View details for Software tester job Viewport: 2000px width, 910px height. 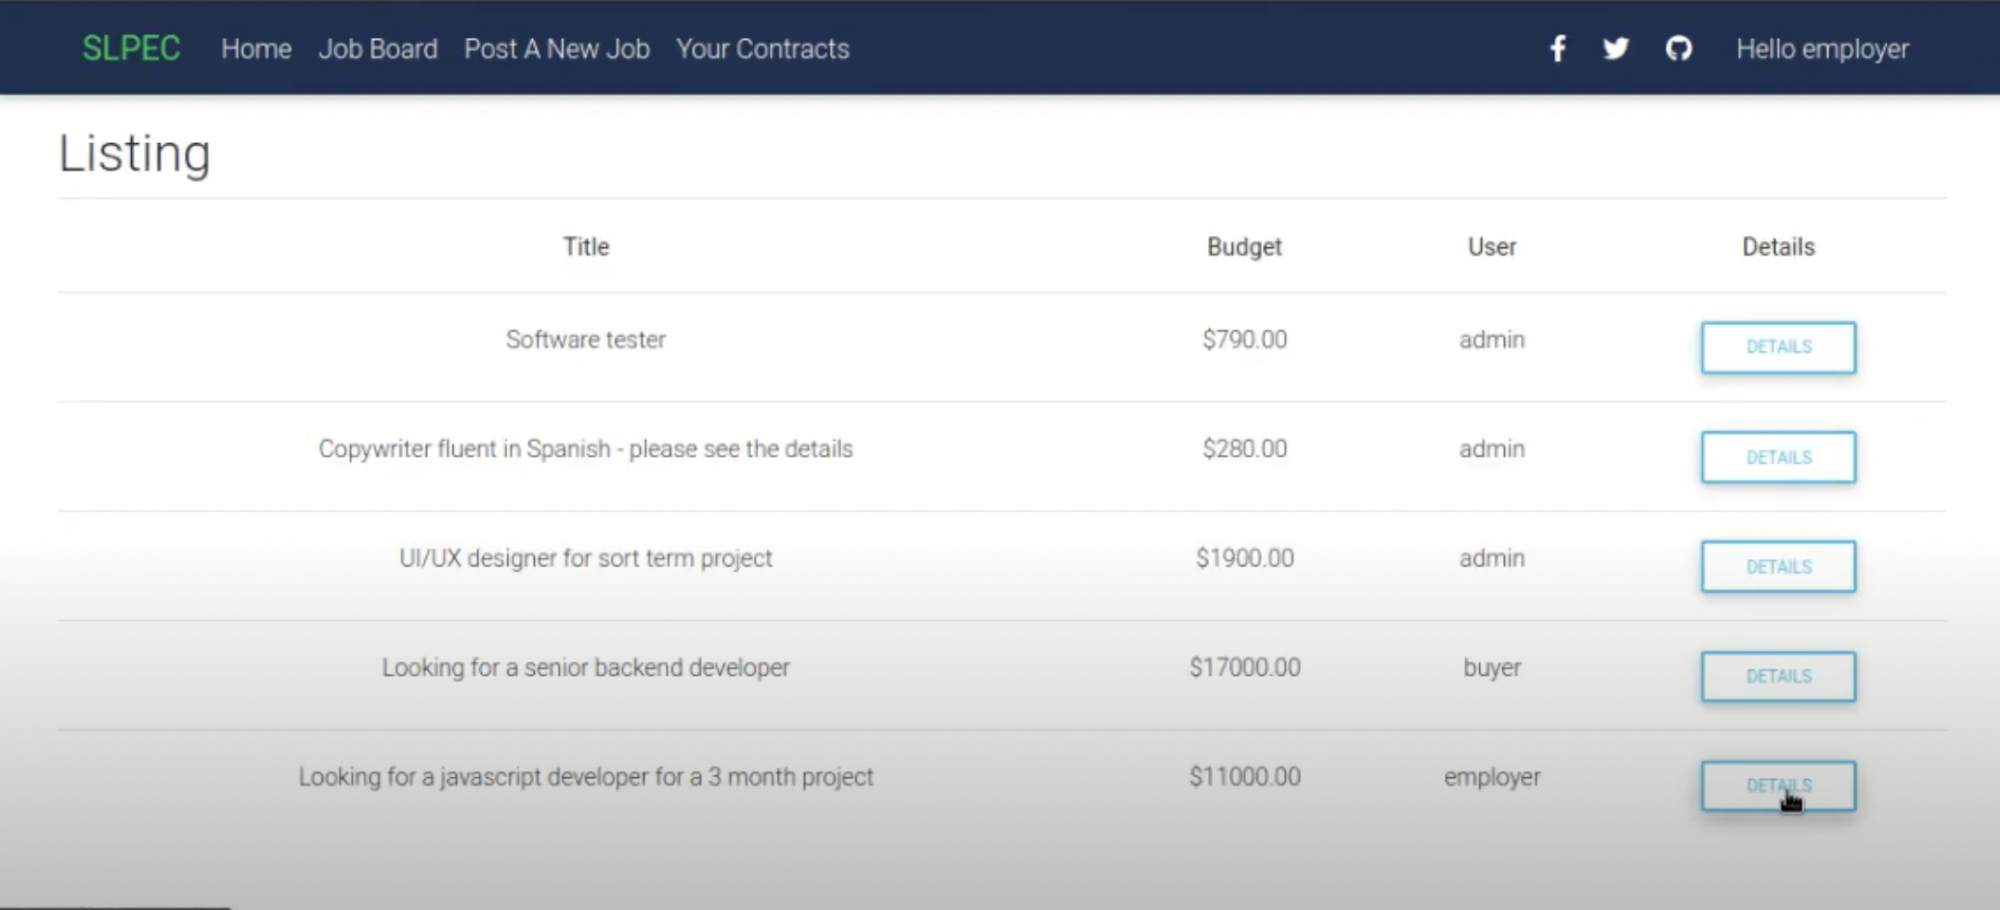1778,347
